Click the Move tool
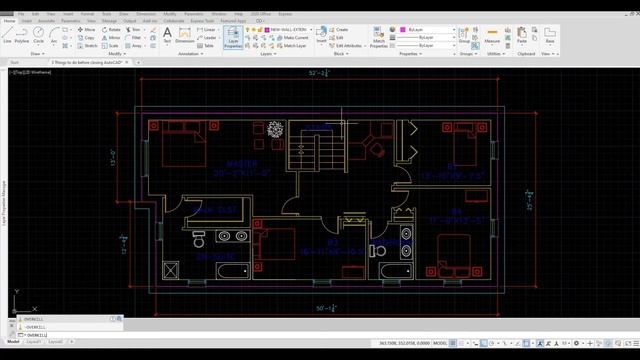This screenshot has width=640, height=360. (87, 30)
